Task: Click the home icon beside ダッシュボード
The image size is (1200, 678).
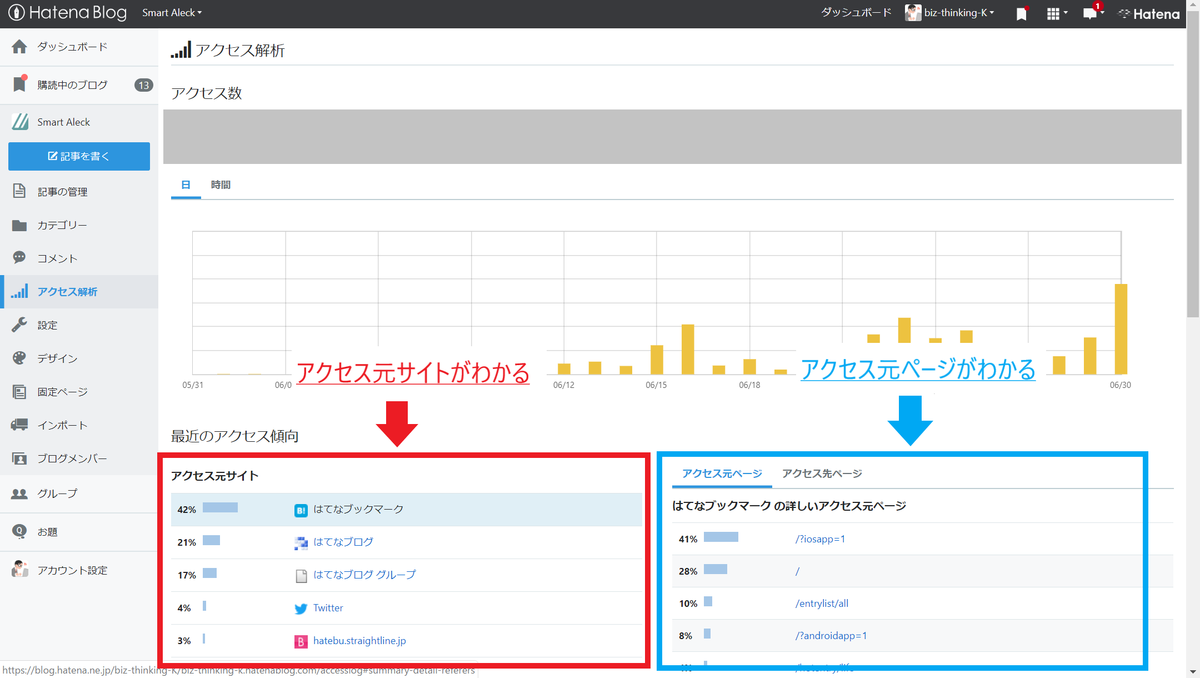Action: (19, 47)
